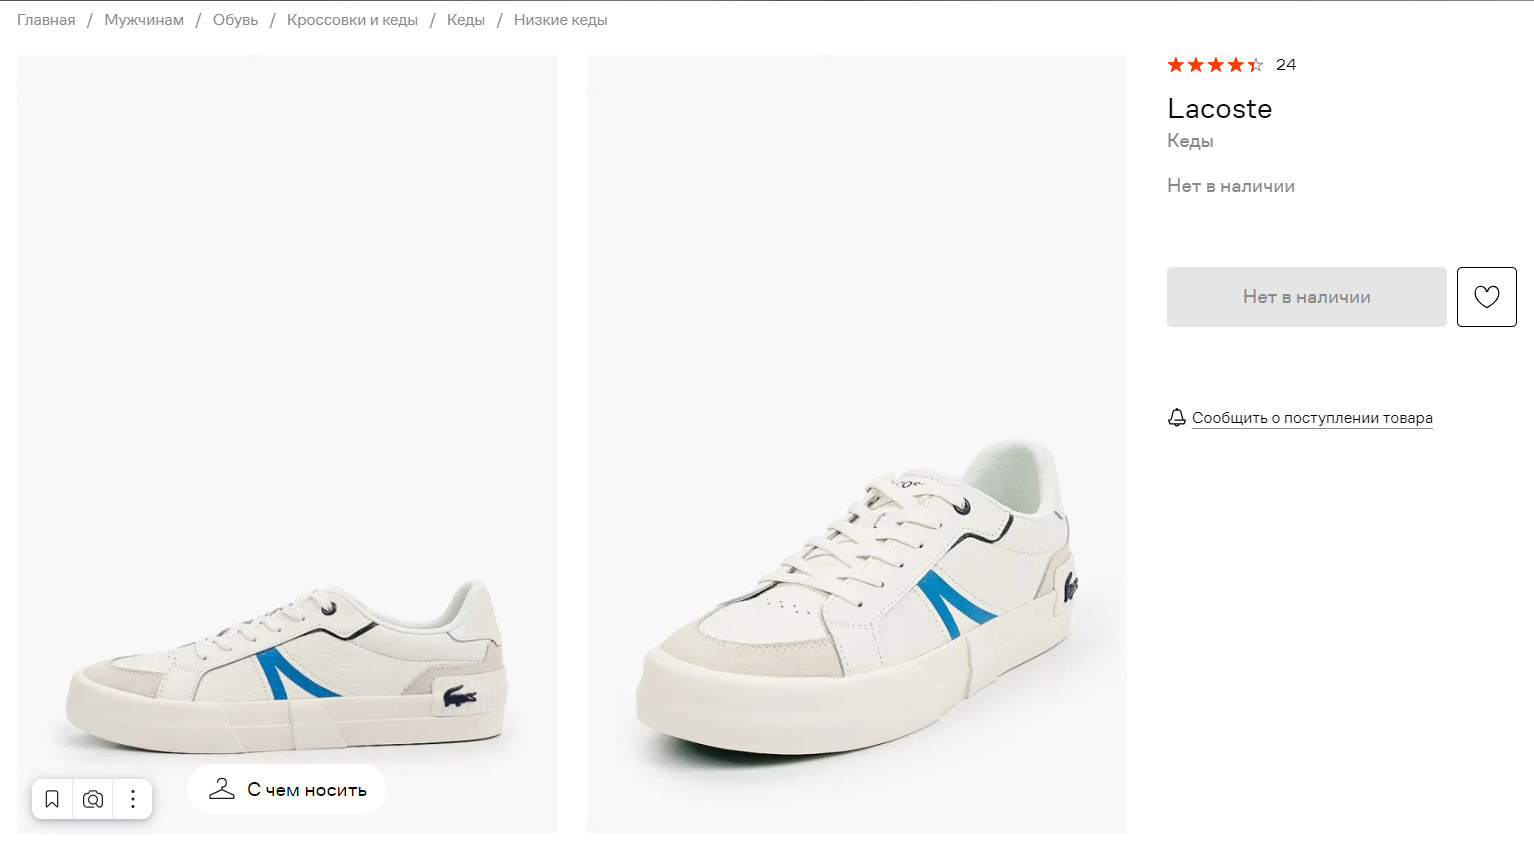Open the Кроссовки и кеды breadcrumb

352,20
